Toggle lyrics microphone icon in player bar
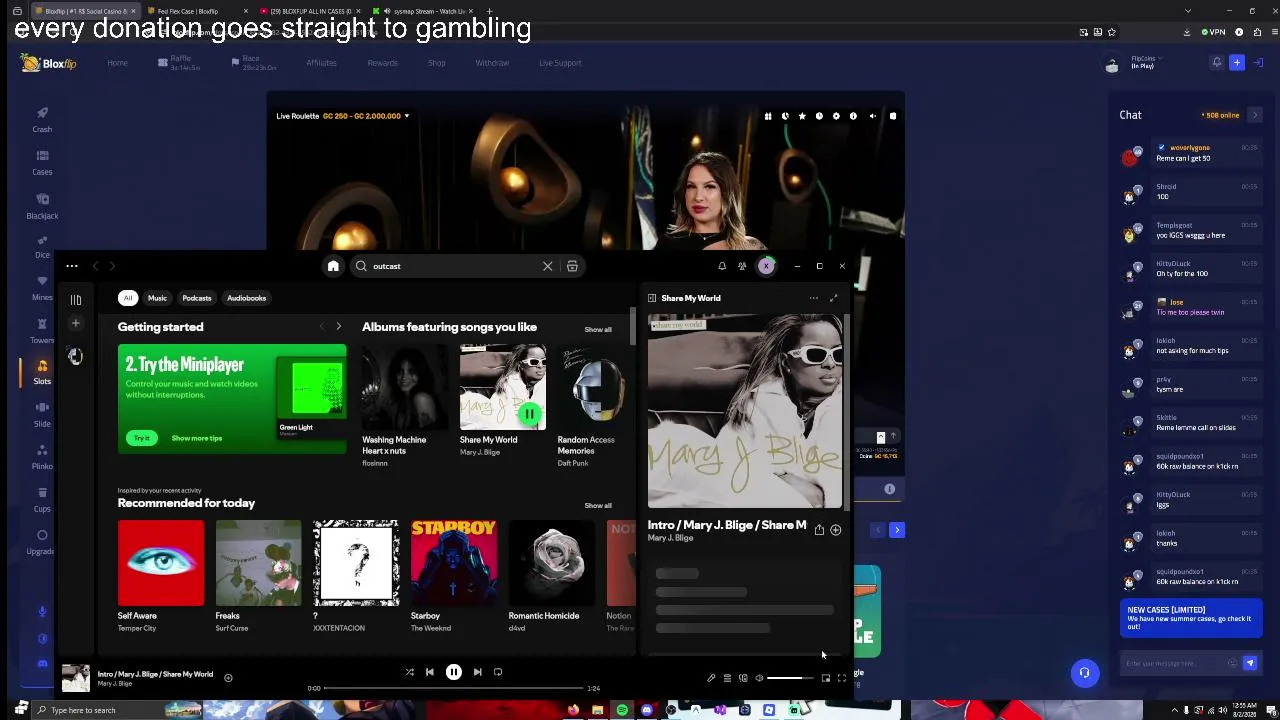 tap(711, 678)
